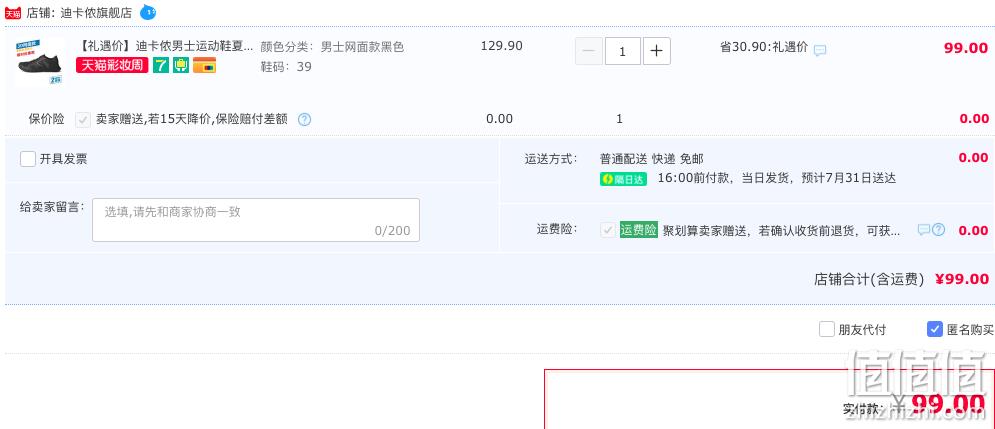Open the 运费险 comment bubble icon
This screenshot has height=429, width=995.
tap(923, 230)
